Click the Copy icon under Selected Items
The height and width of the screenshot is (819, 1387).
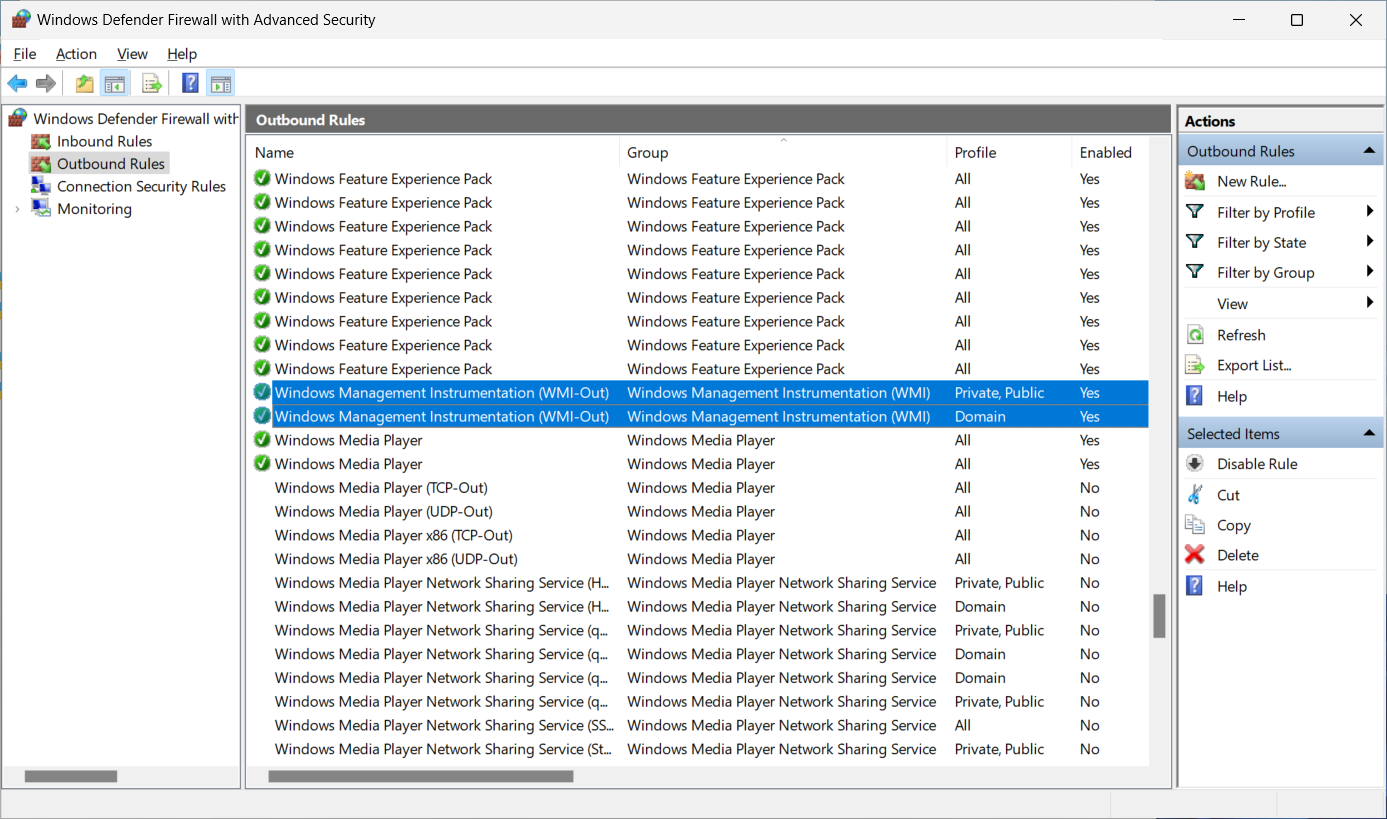coord(1195,525)
